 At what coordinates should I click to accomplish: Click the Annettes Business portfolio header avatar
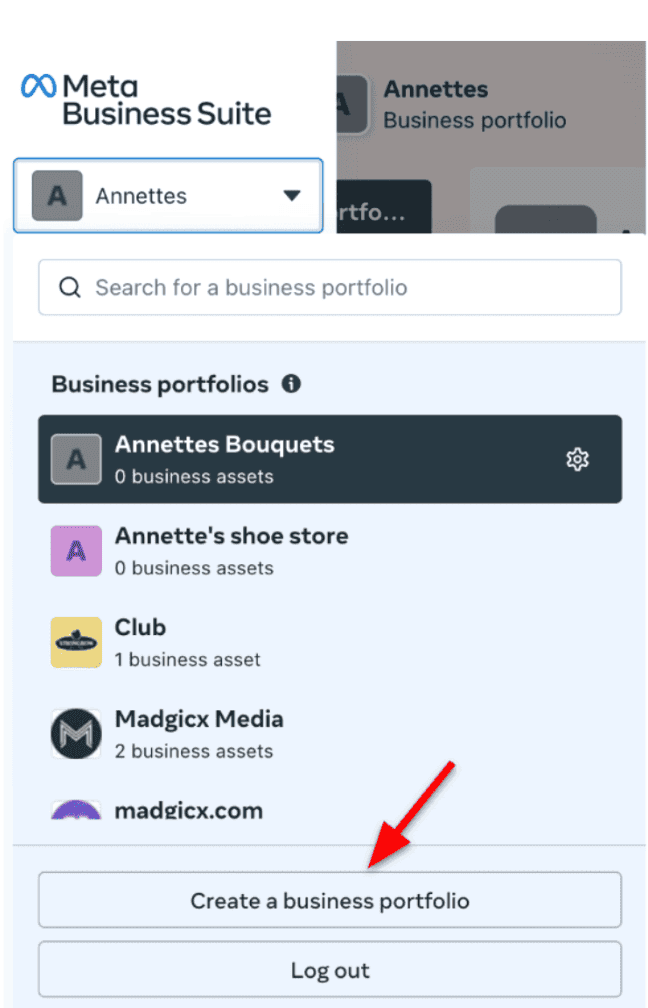tap(351, 105)
